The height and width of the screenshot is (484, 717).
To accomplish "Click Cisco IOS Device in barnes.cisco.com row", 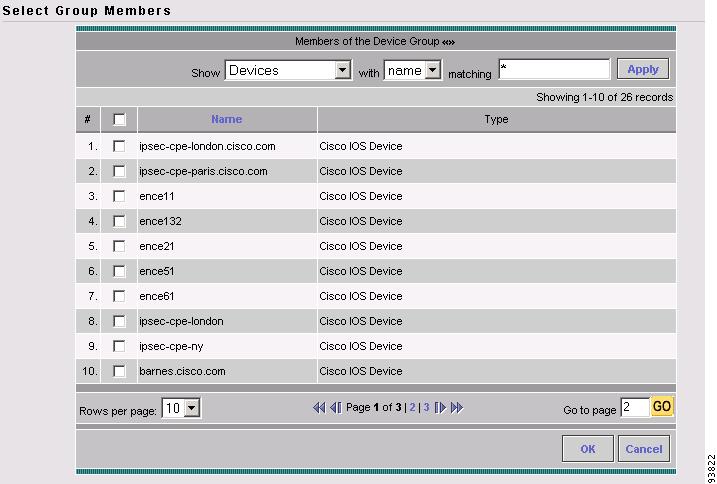I will coord(361,371).
